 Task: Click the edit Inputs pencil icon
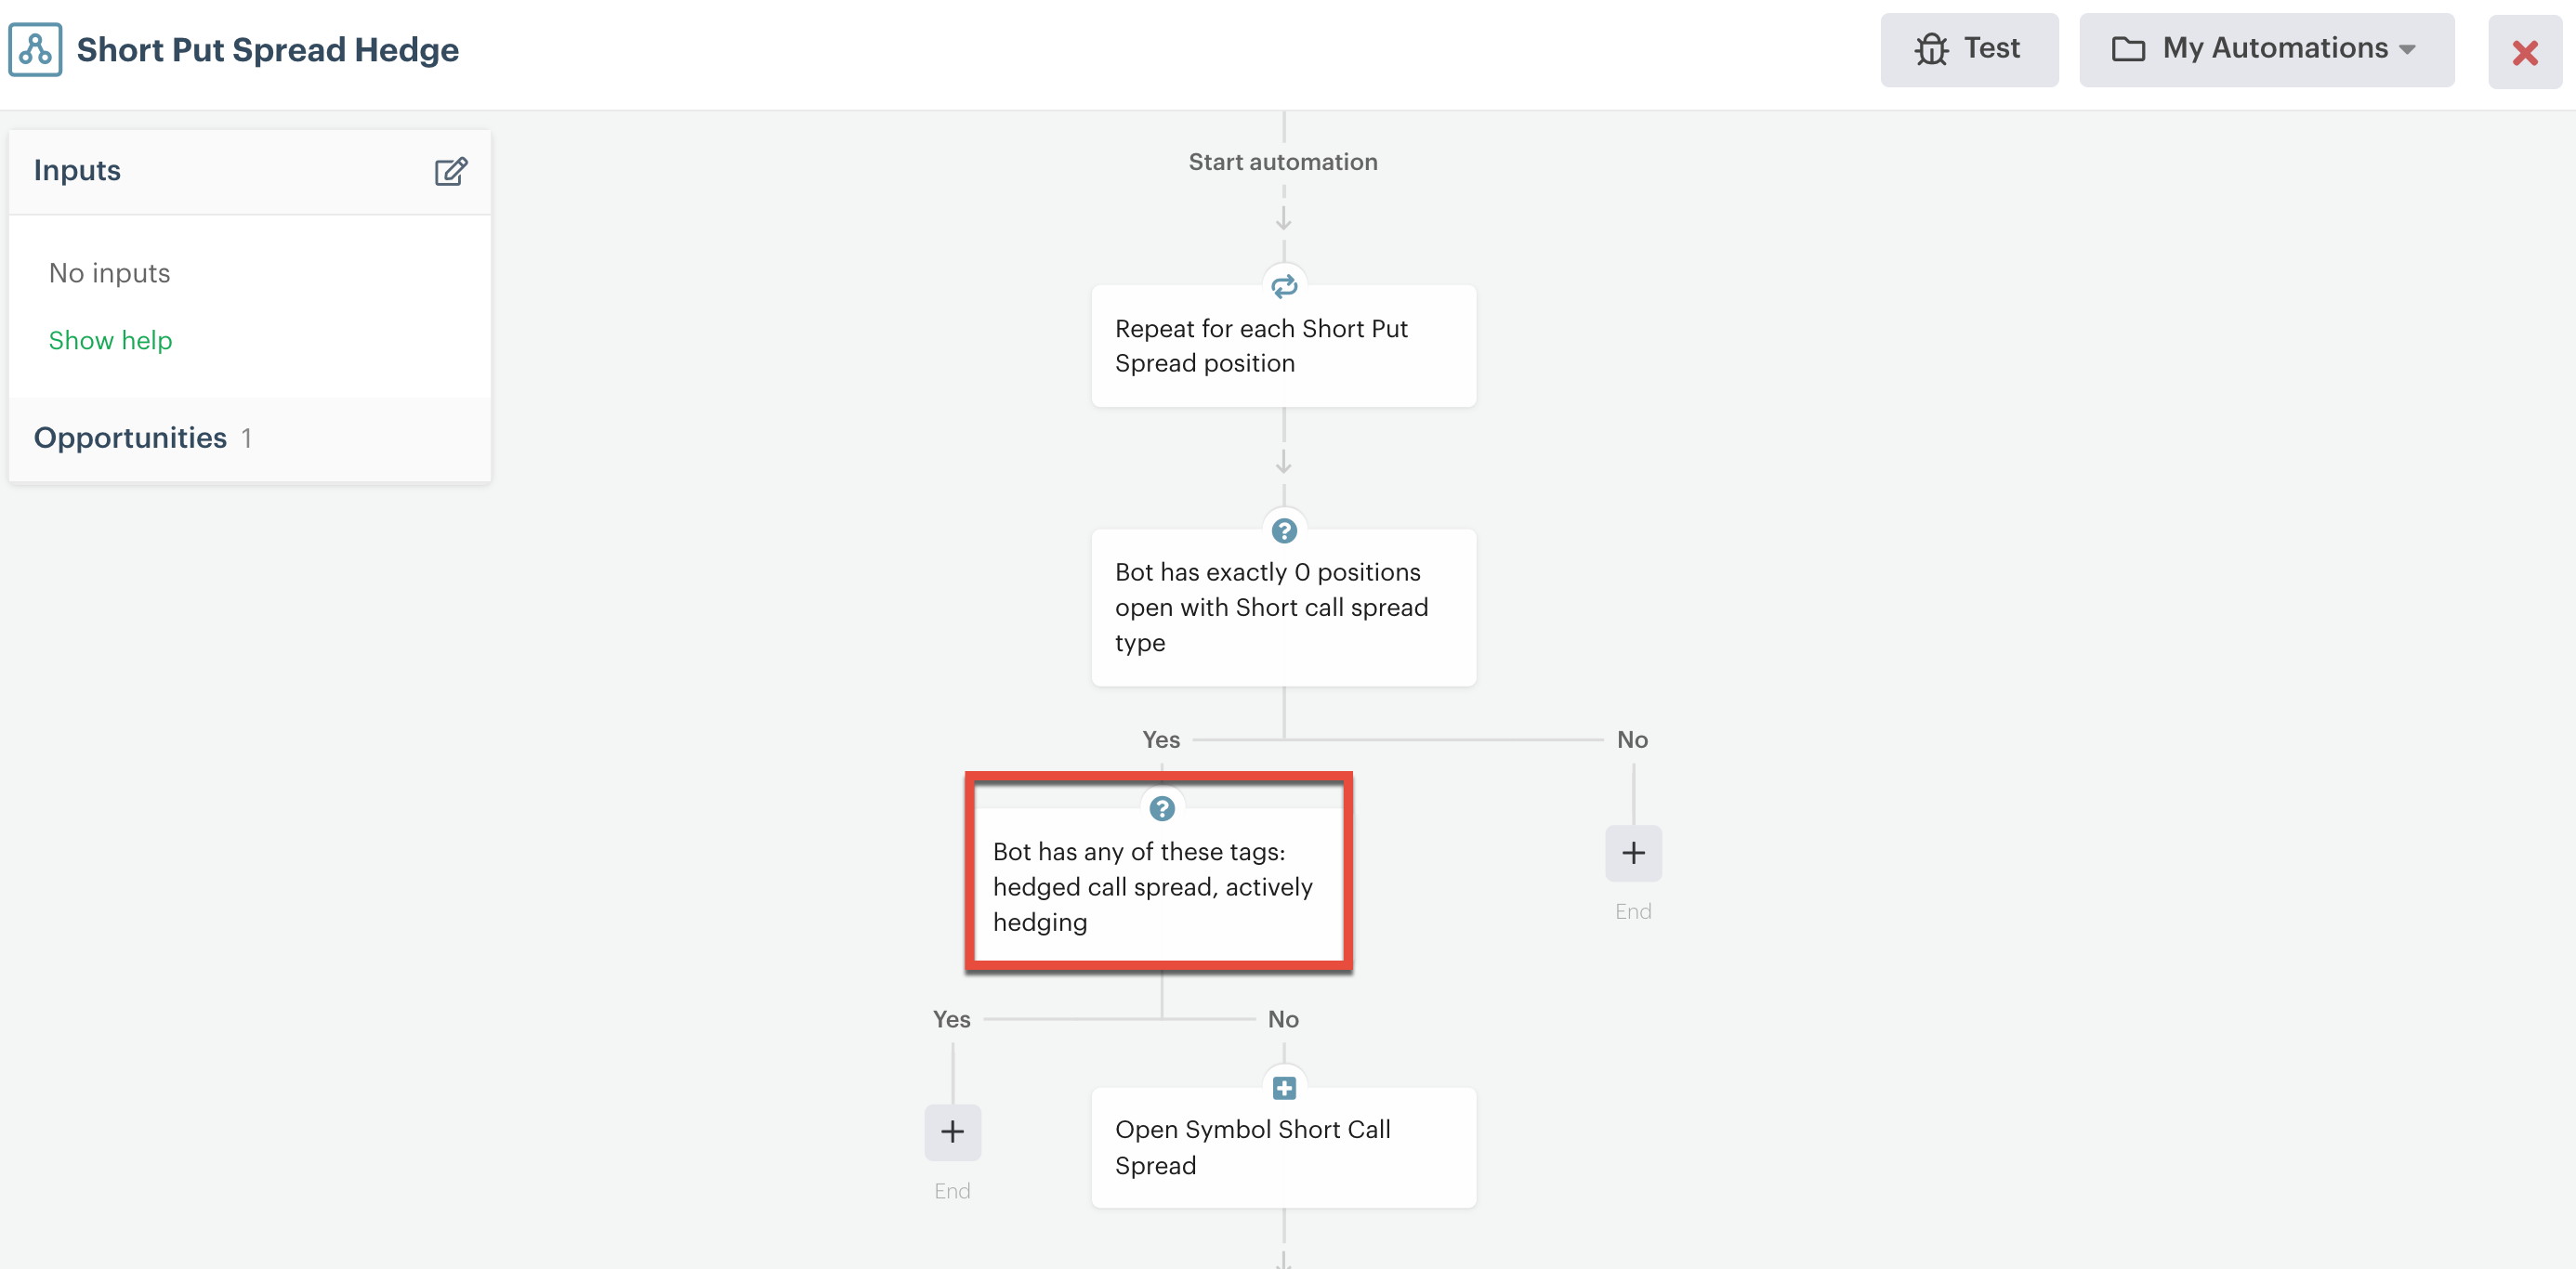click(x=450, y=171)
